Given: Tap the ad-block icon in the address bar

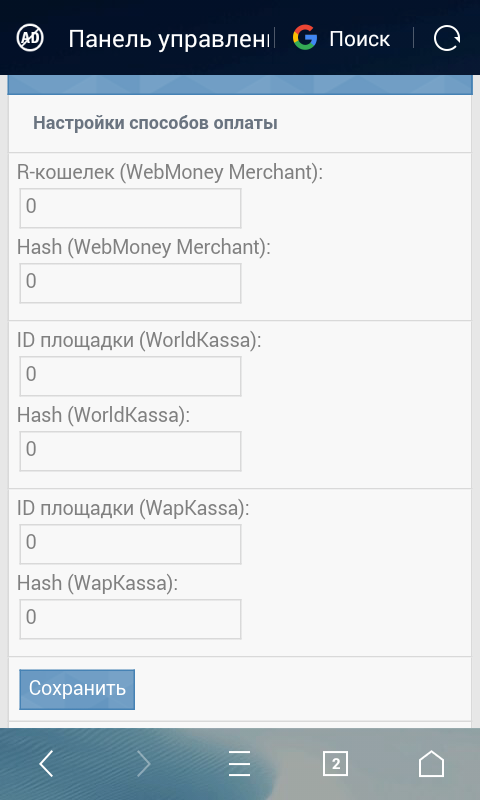Looking at the screenshot, I should [30, 38].
